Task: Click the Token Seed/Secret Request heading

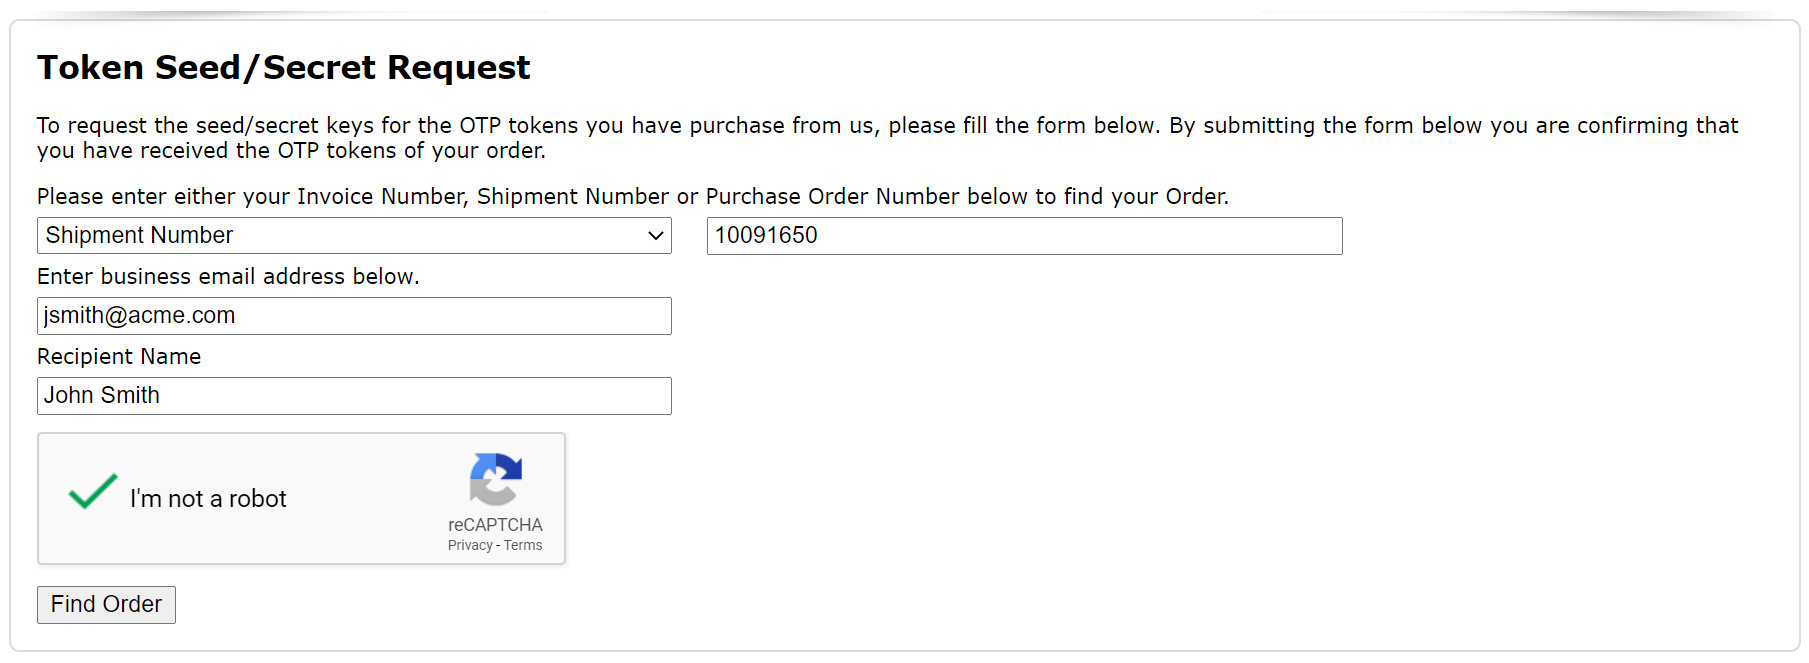Action: [x=283, y=68]
